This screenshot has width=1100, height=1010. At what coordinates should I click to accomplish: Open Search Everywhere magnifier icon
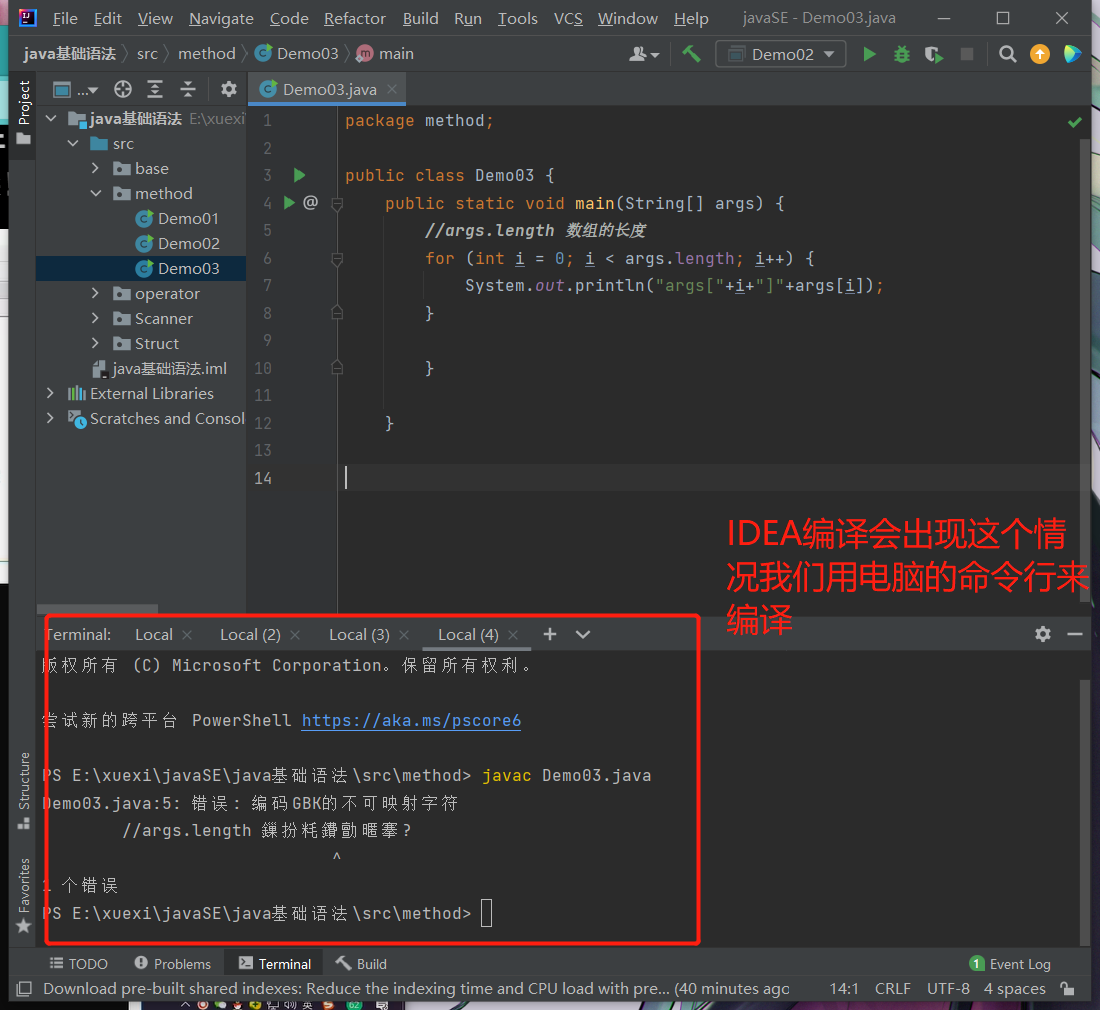coord(1007,54)
